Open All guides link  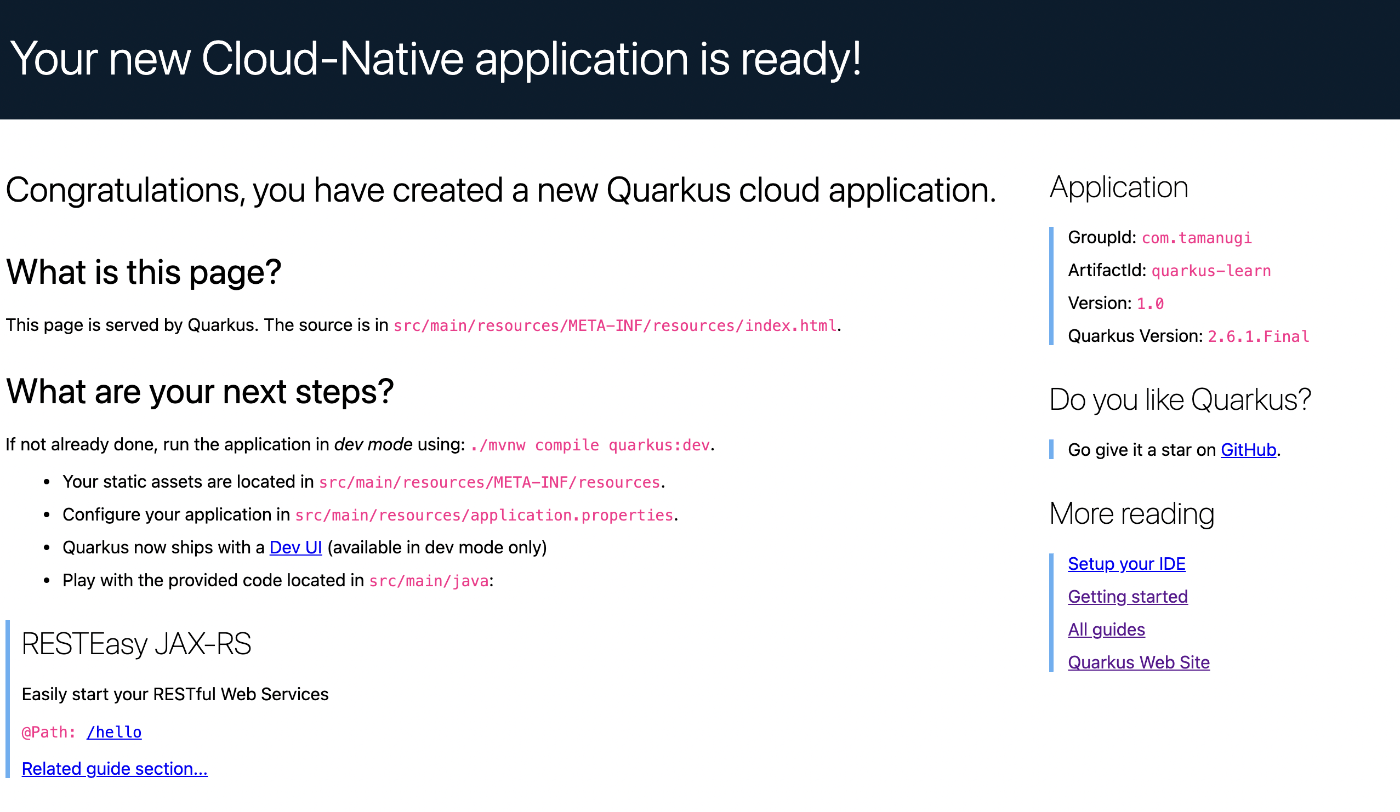(1106, 630)
